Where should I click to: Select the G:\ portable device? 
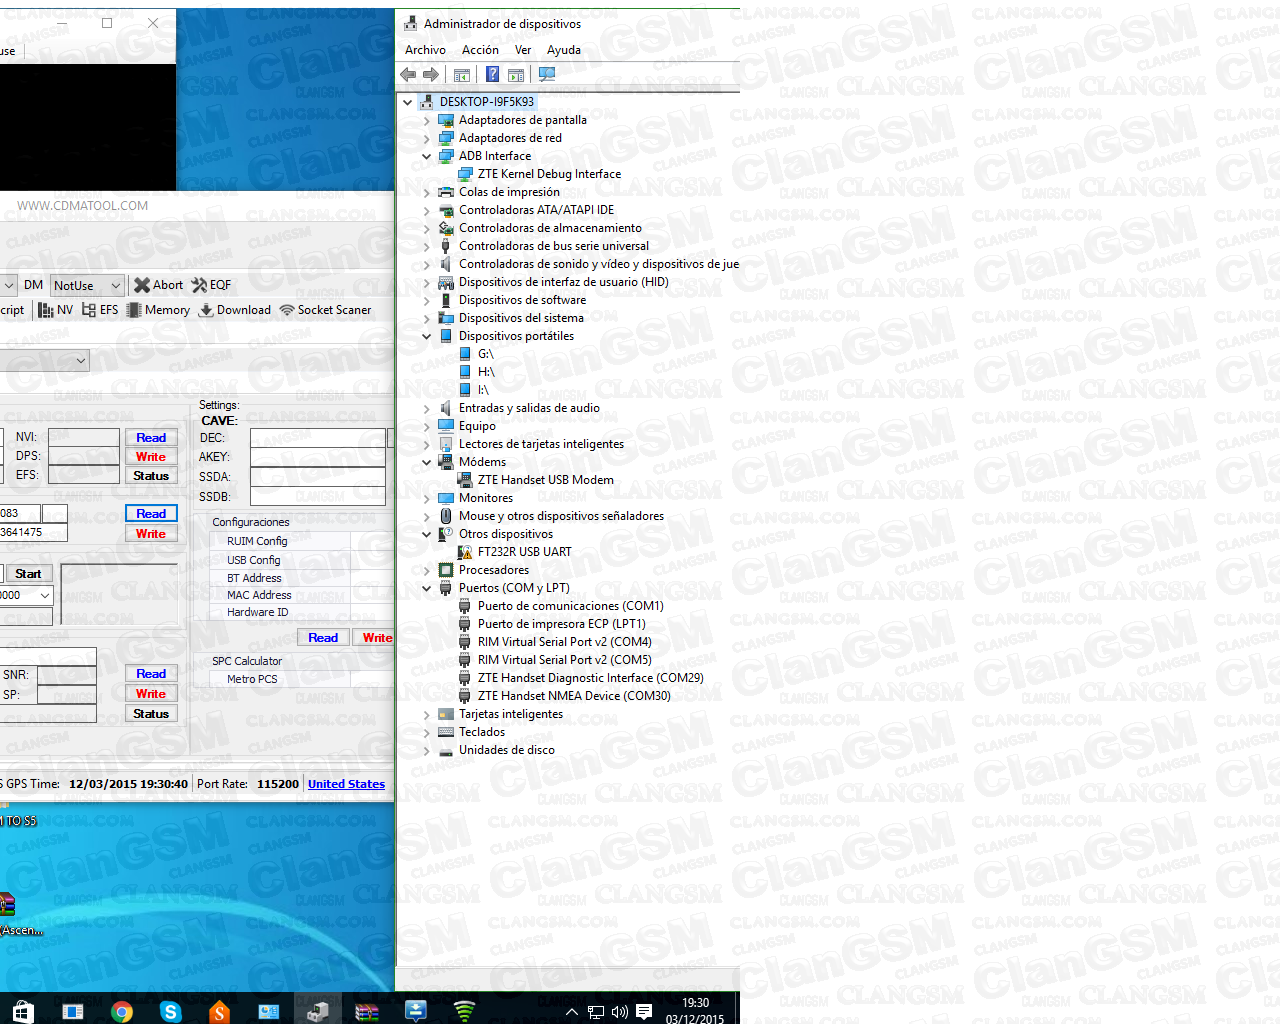pos(485,354)
